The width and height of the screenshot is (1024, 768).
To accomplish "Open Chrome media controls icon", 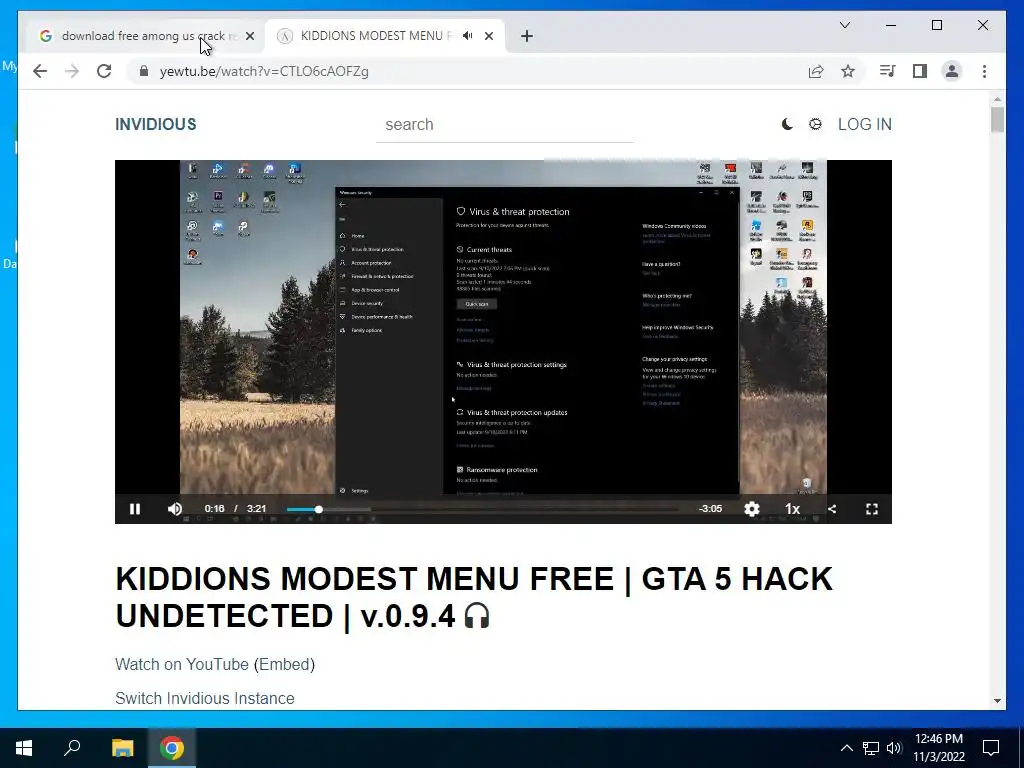I will point(888,71).
